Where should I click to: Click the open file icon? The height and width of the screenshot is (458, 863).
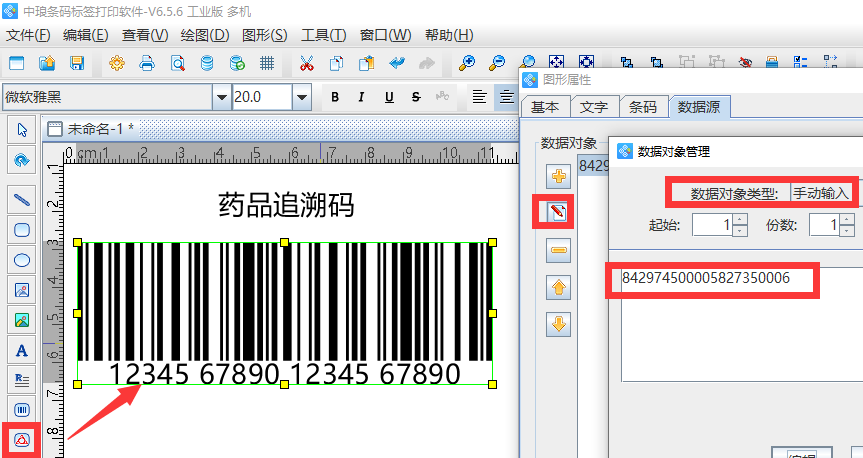(47, 63)
